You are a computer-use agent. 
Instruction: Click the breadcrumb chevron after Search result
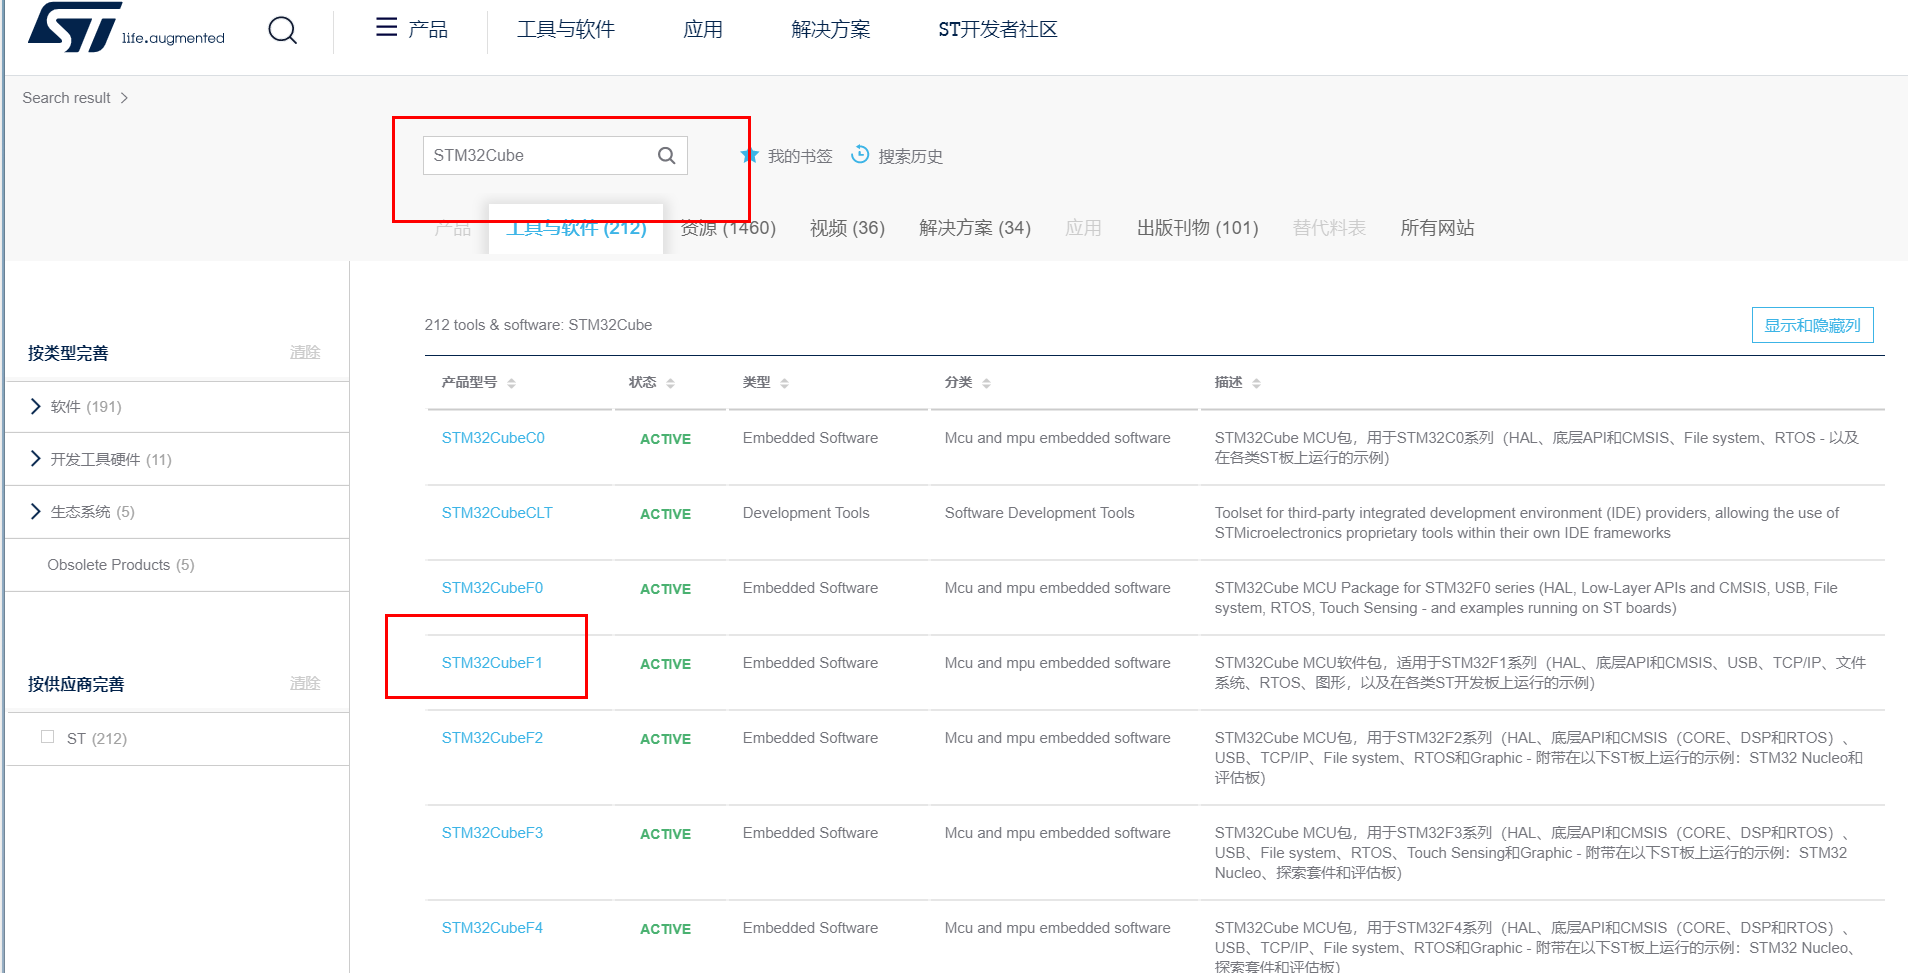click(124, 98)
